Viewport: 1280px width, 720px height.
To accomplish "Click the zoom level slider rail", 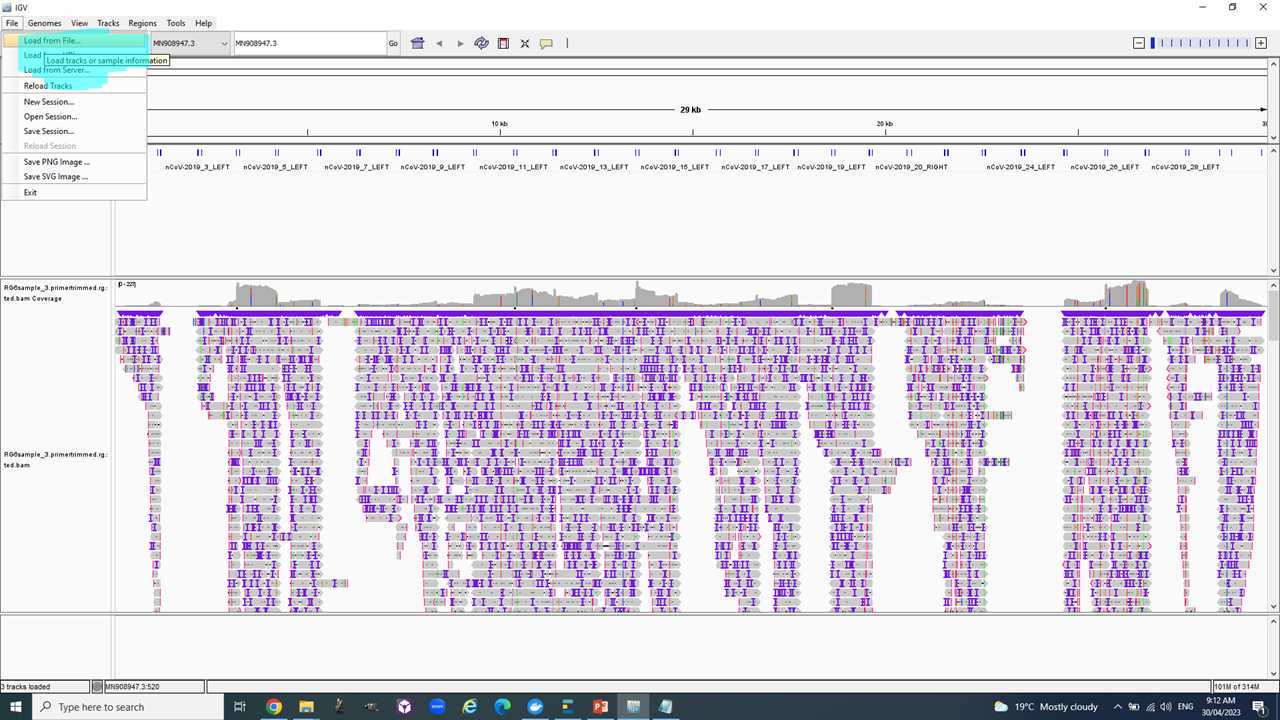I will pos(1200,43).
